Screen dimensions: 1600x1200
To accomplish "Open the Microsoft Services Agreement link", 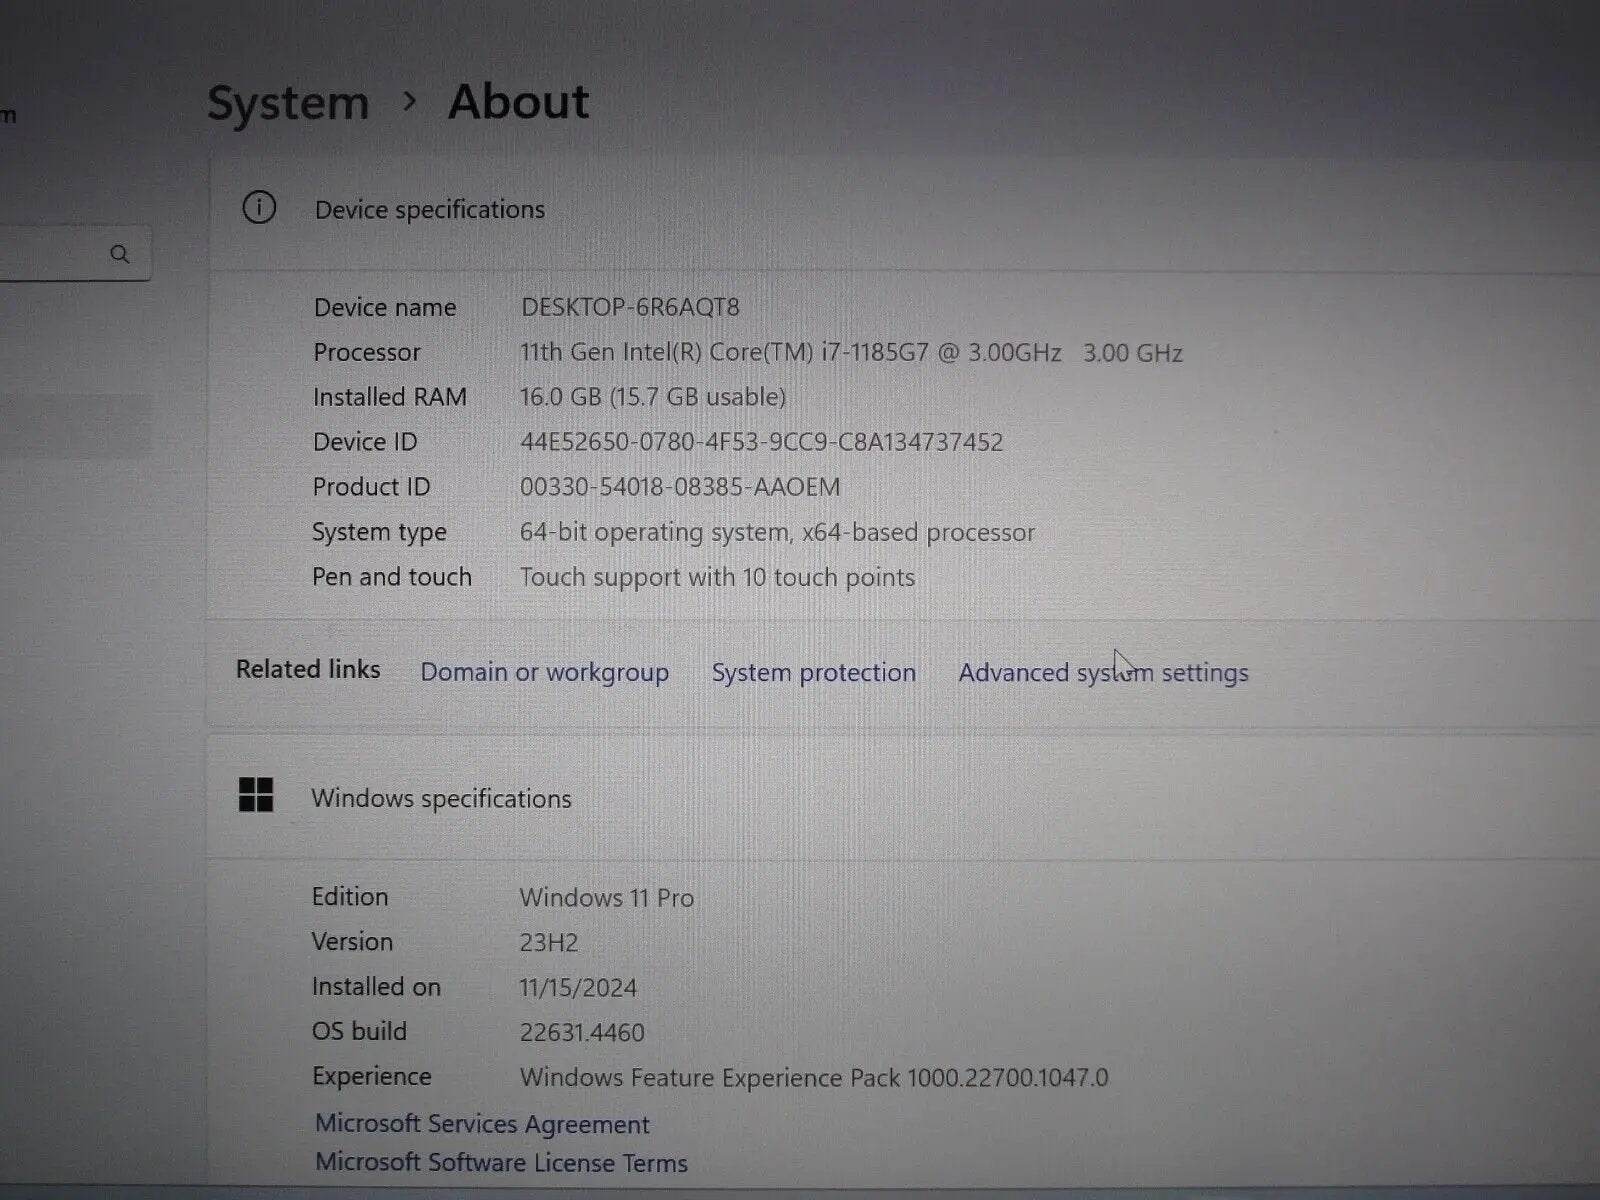I will pos(482,1124).
